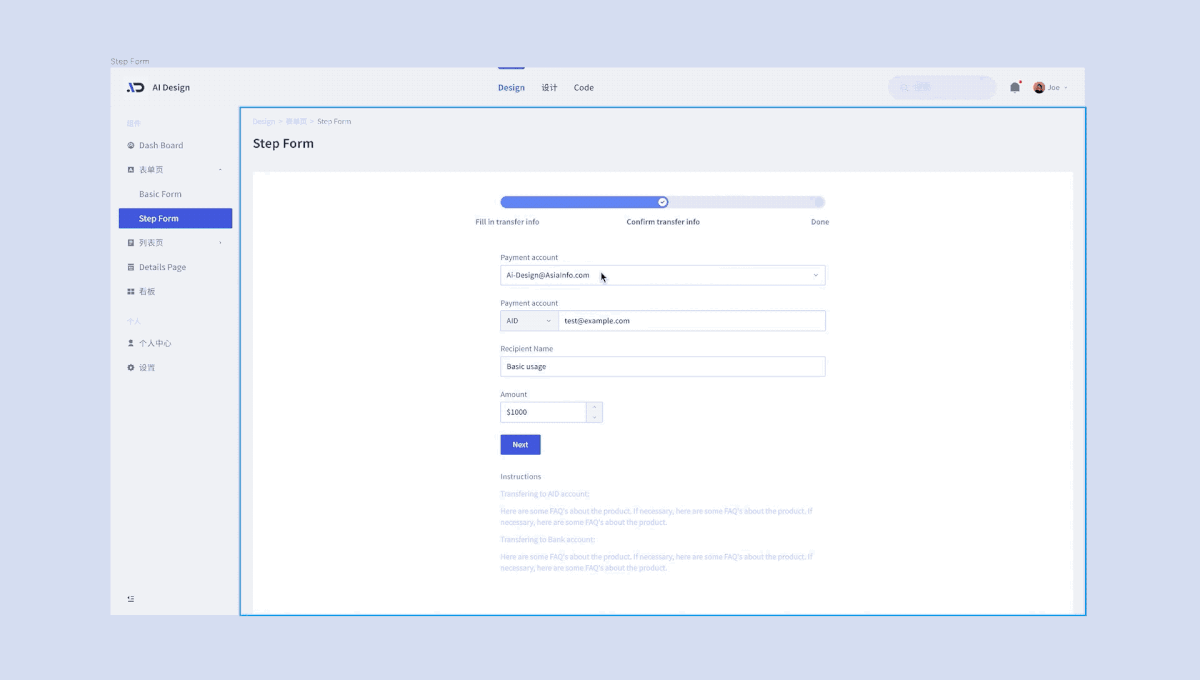Viewport: 1200px width, 680px height.
Task: Decrease the Amount with down arrow
Action: coord(595,417)
